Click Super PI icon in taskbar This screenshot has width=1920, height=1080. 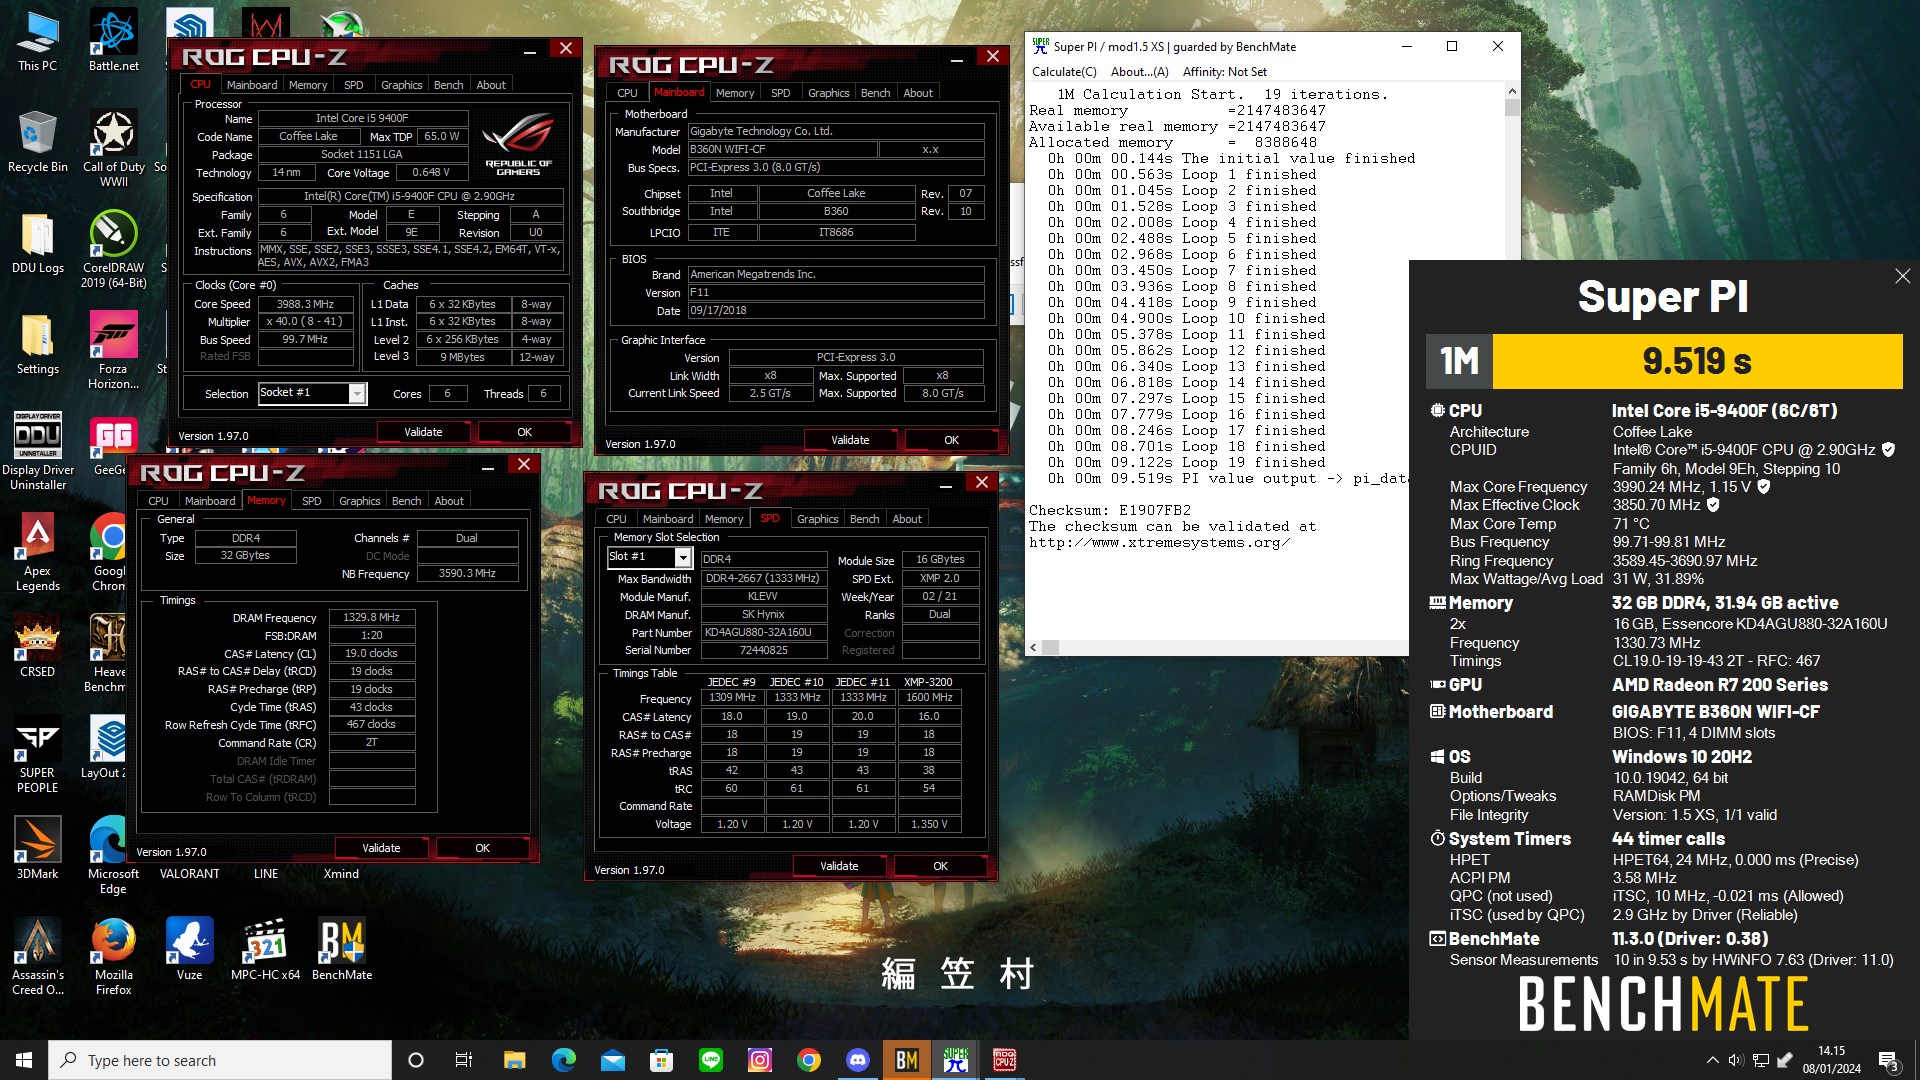click(x=956, y=1060)
